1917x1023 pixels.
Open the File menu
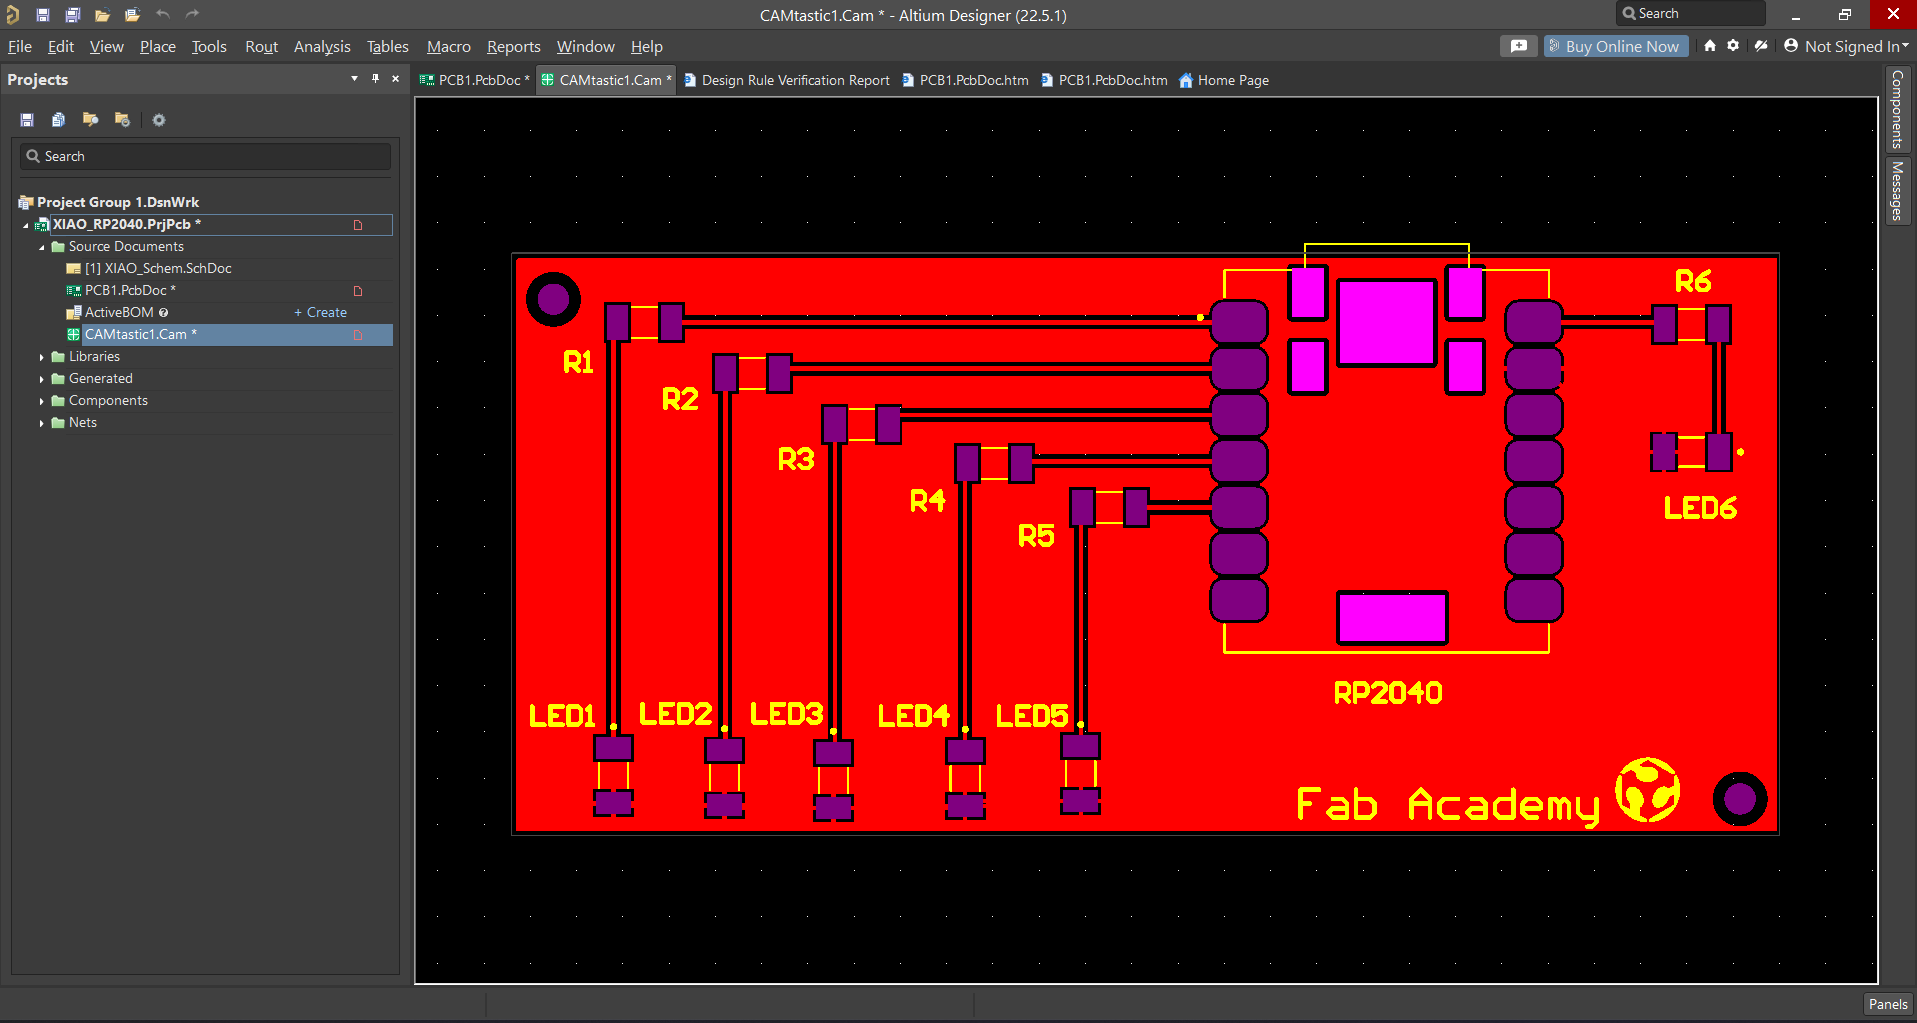pyautogui.click(x=20, y=46)
